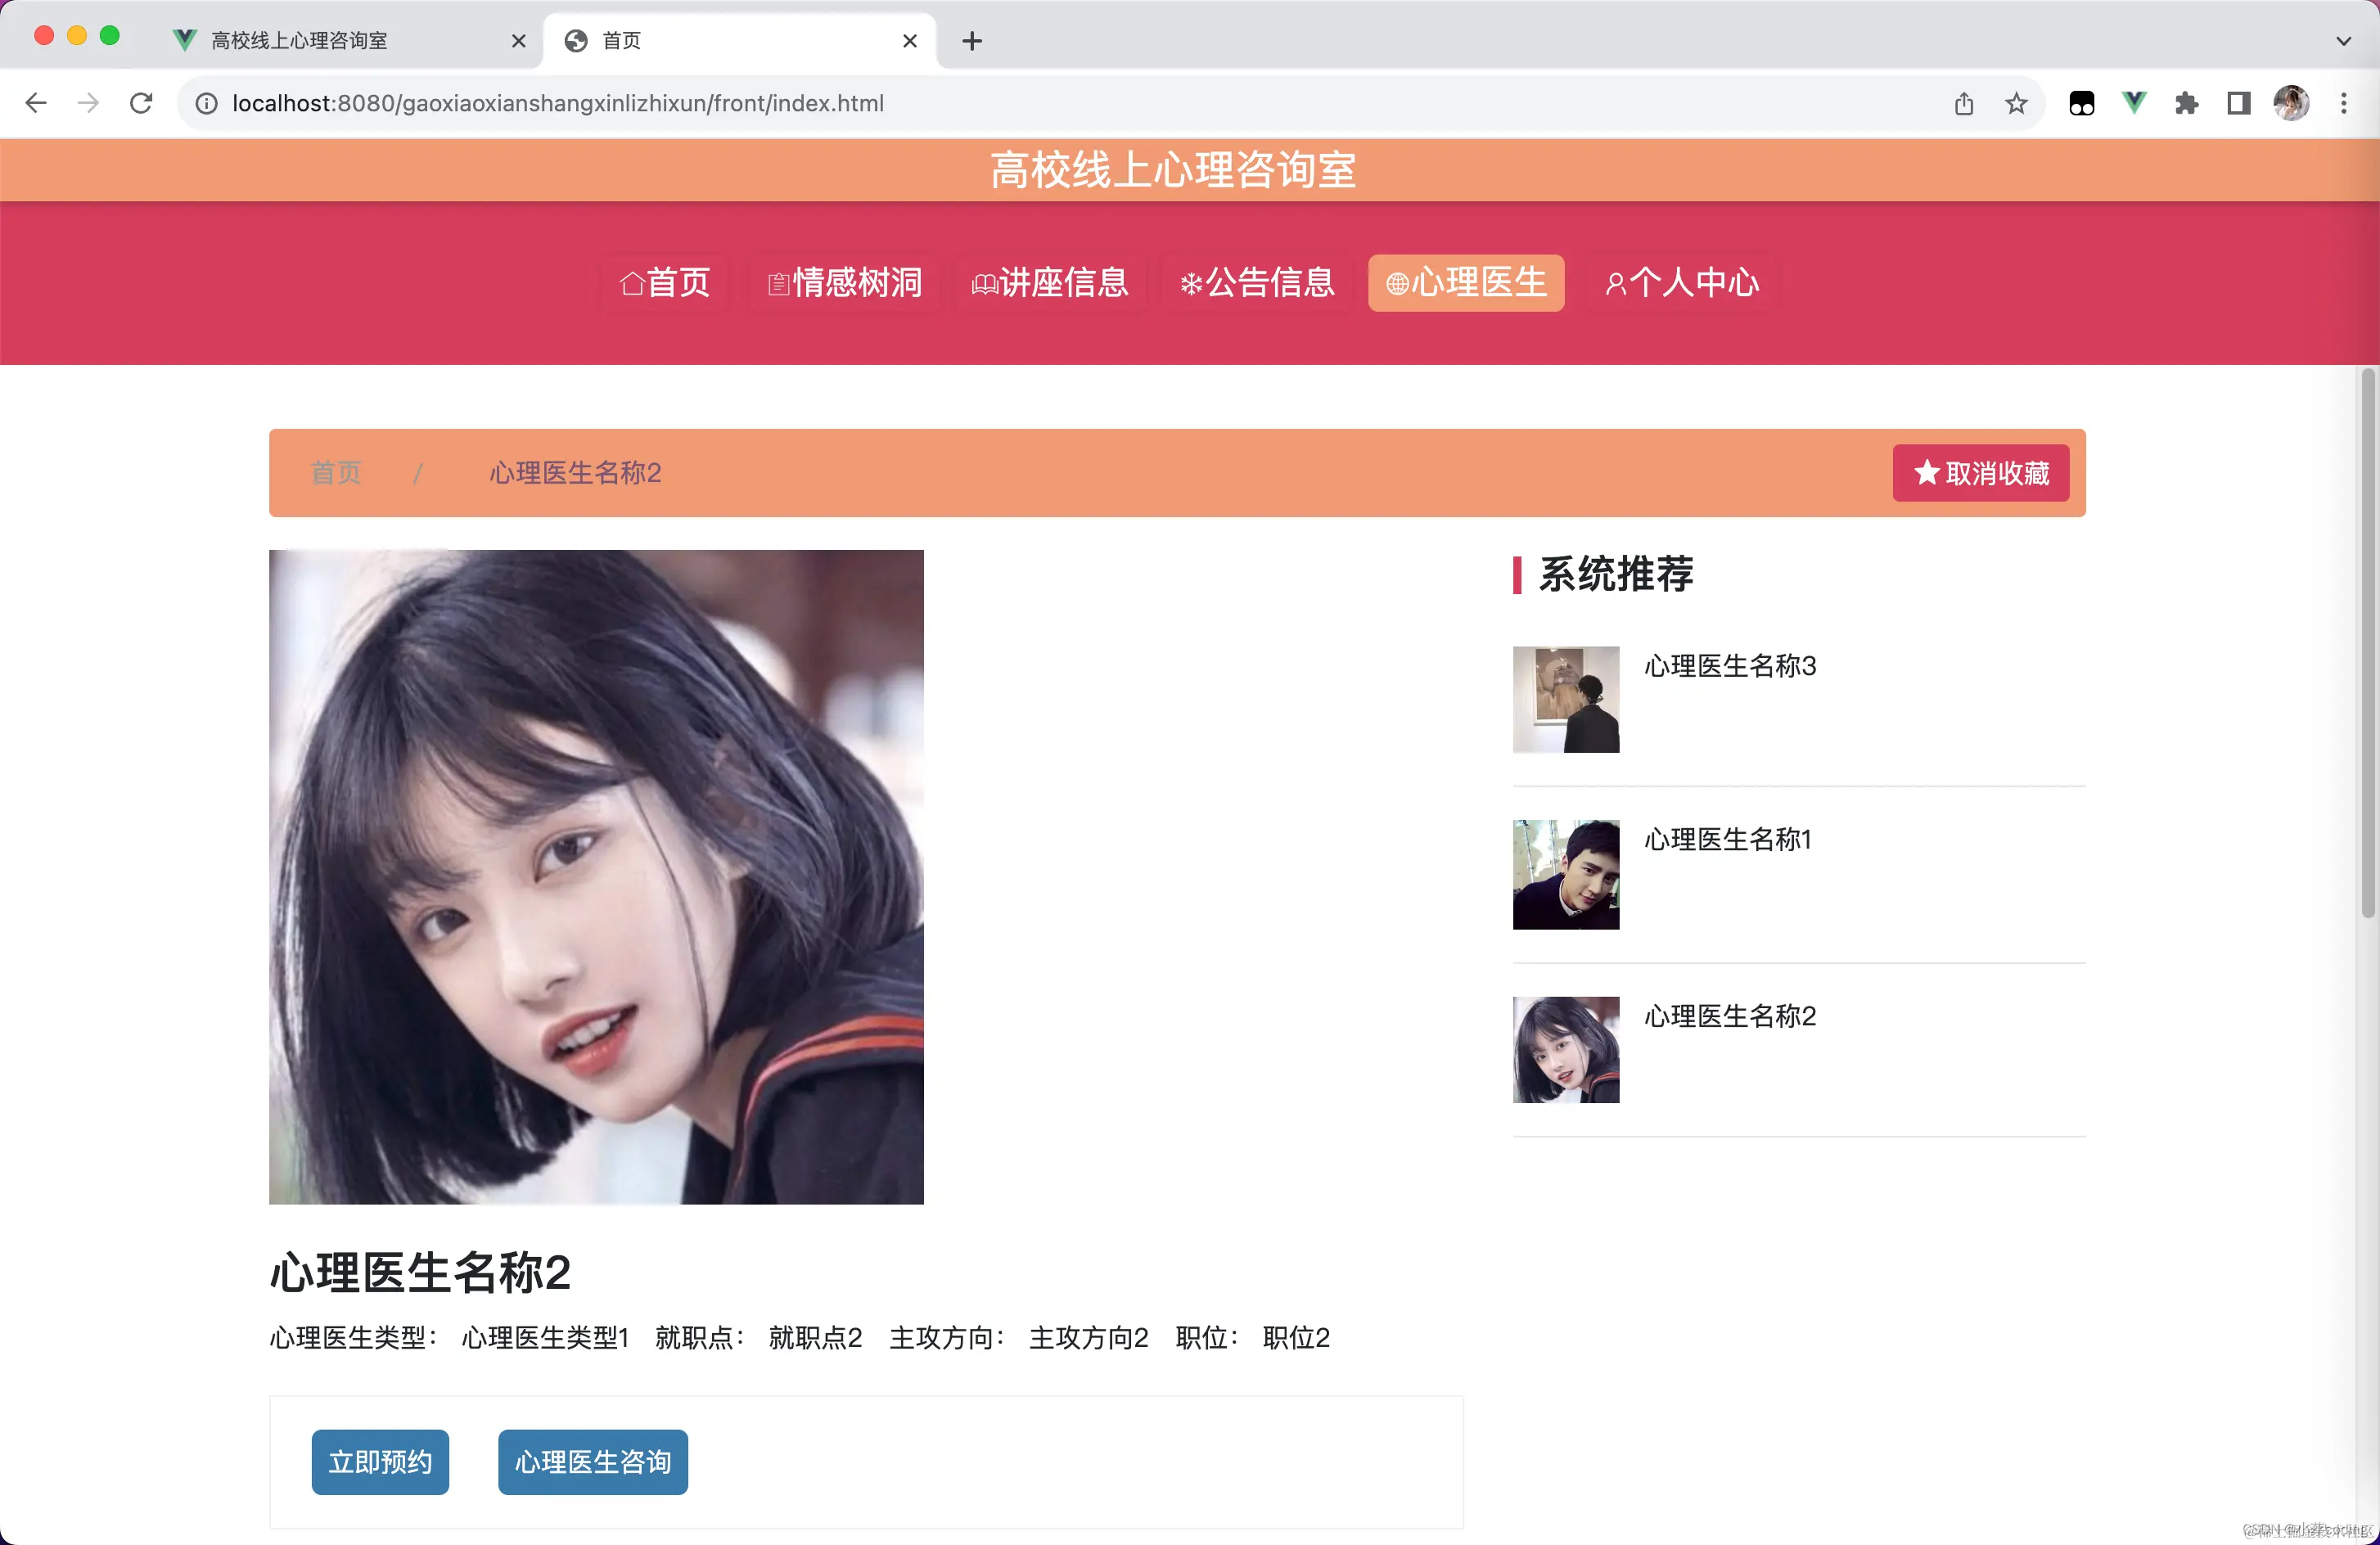Open the Chrome three-dot menu
This screenshot has height=1545, width=2380.
(x=2344, y=103)
